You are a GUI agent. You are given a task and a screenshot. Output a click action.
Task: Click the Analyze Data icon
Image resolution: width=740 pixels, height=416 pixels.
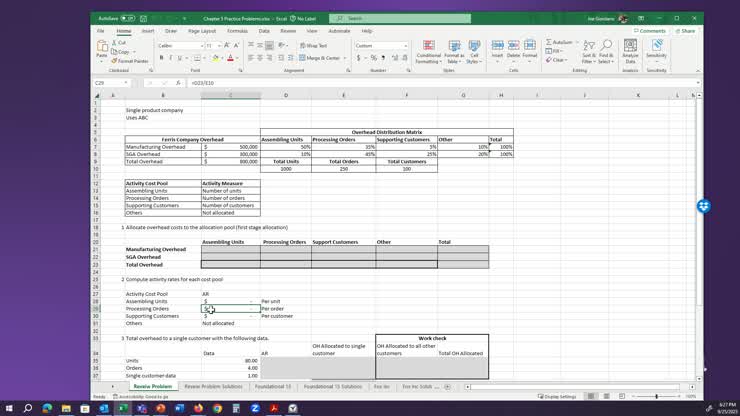(630, 52)
